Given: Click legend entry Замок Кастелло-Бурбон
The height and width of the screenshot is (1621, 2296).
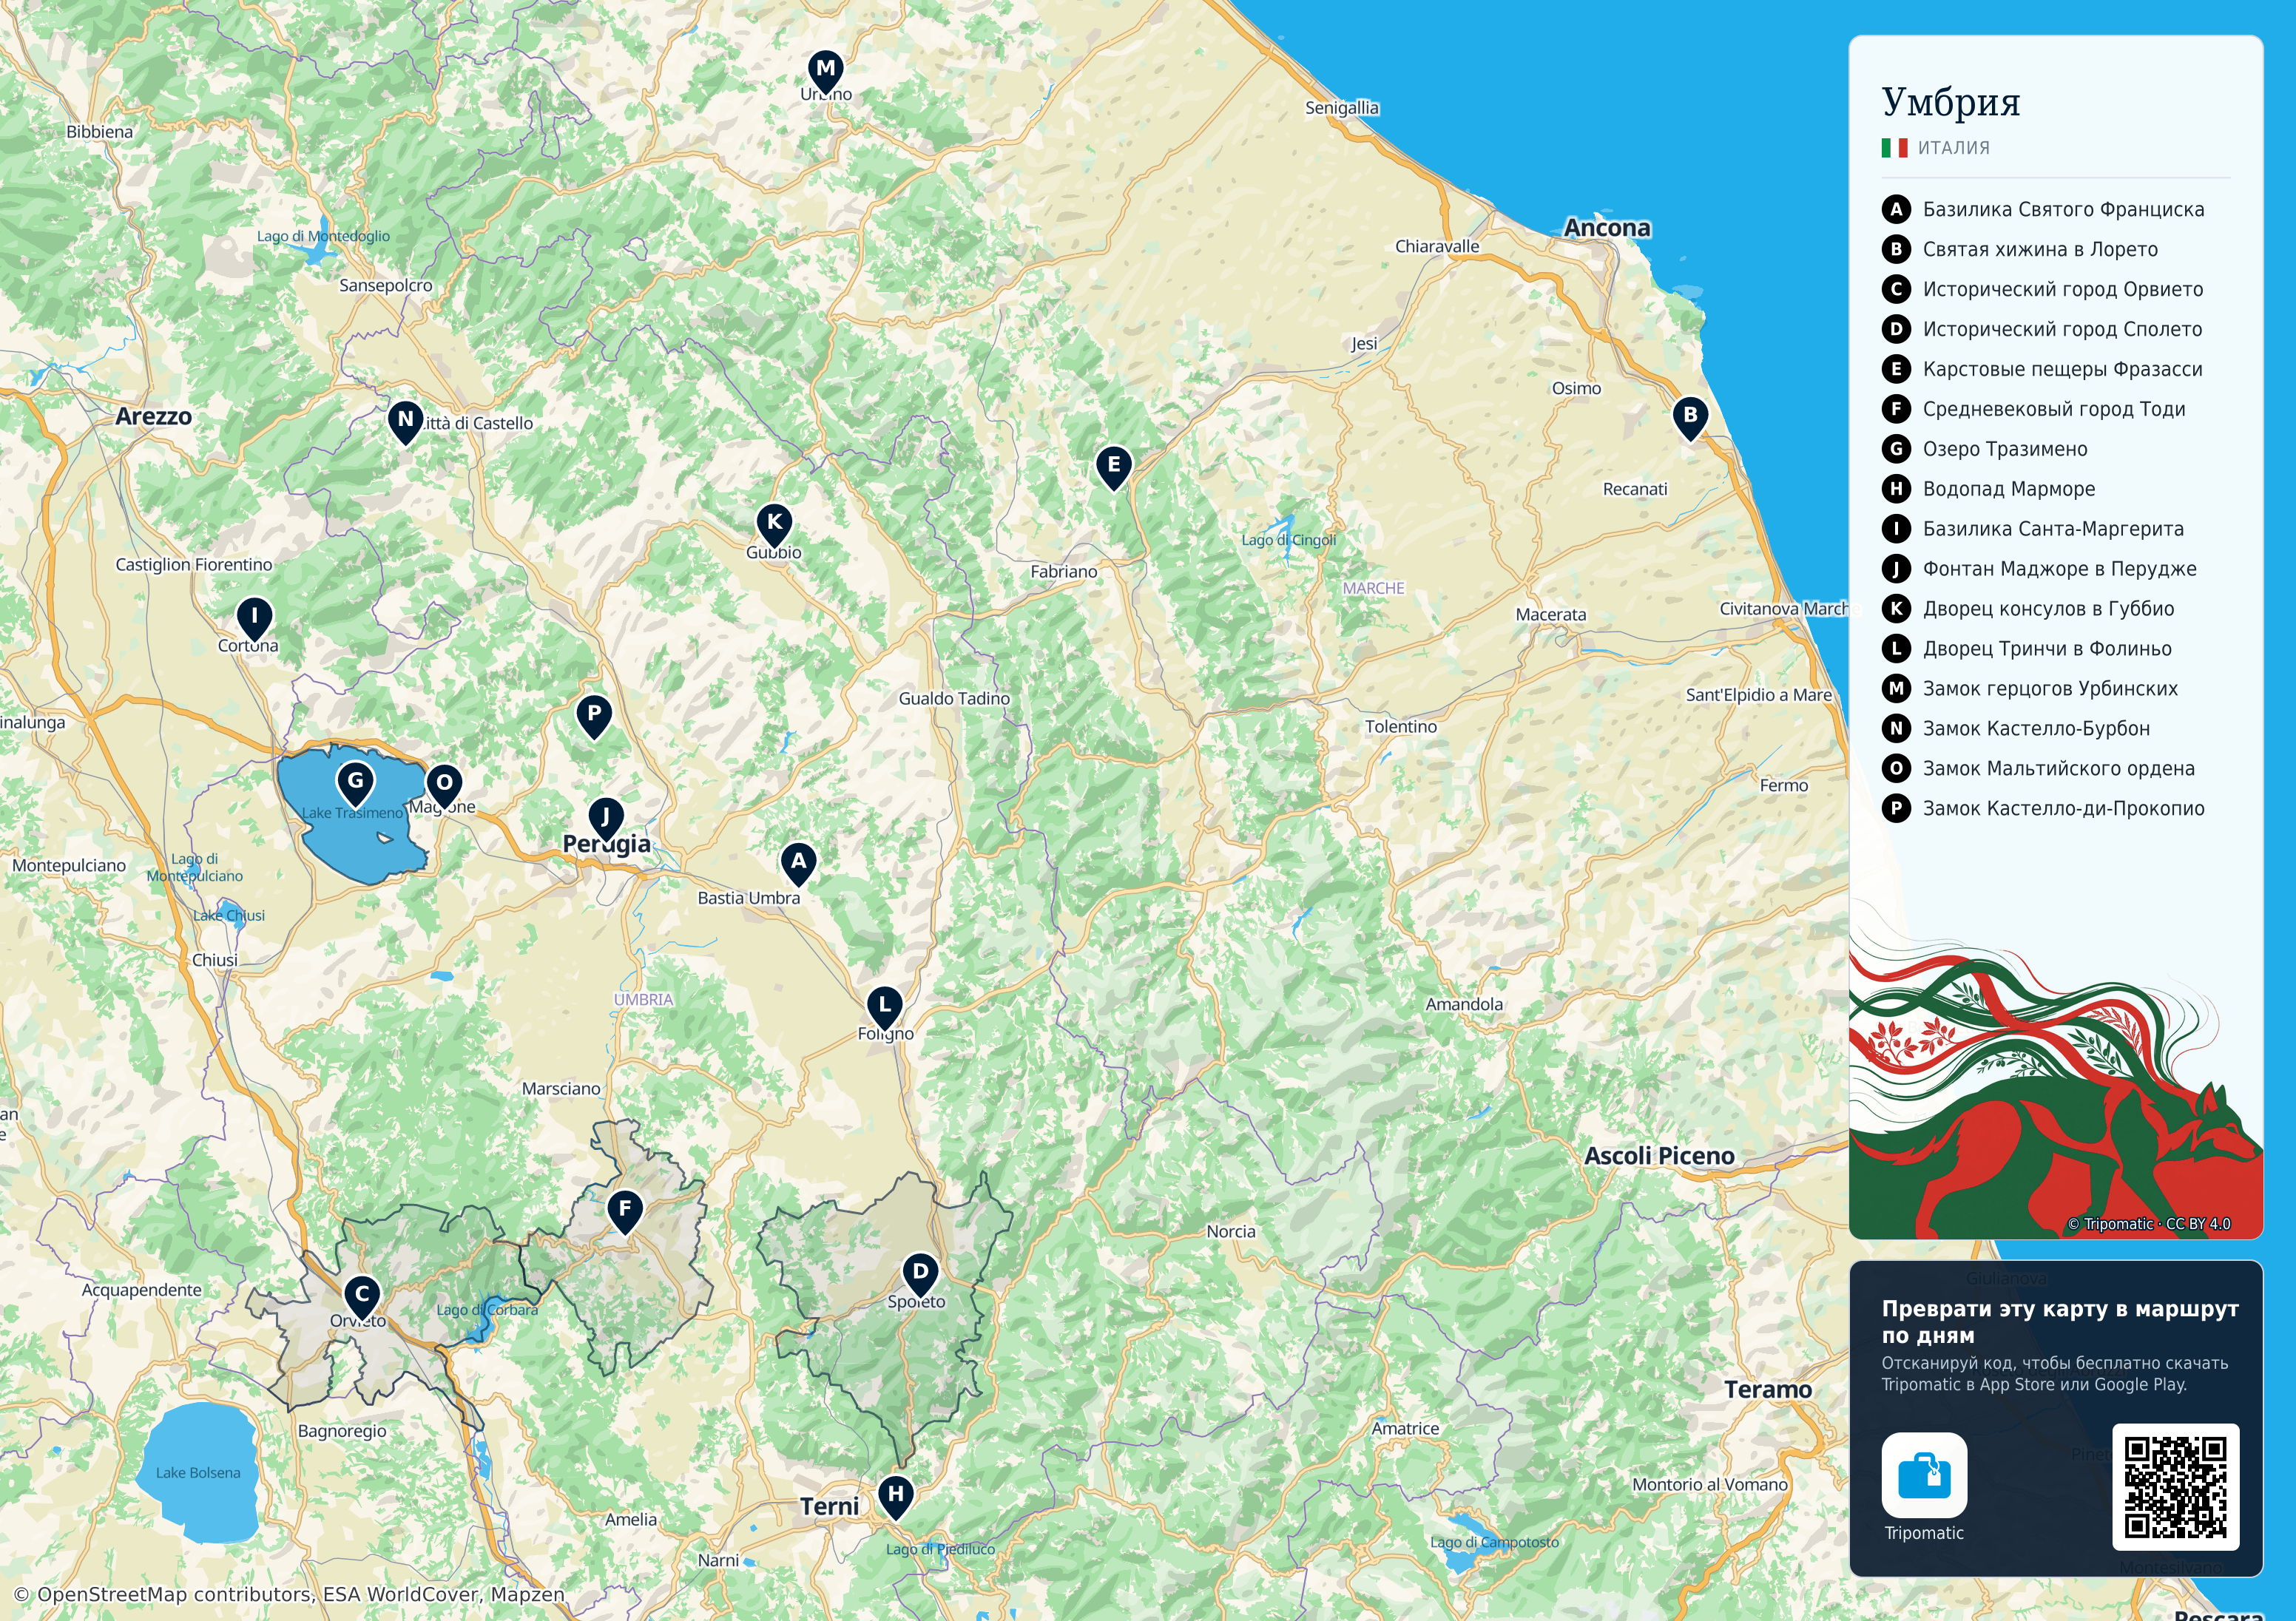Looking at the screenshot, I should pos(2016,729).
